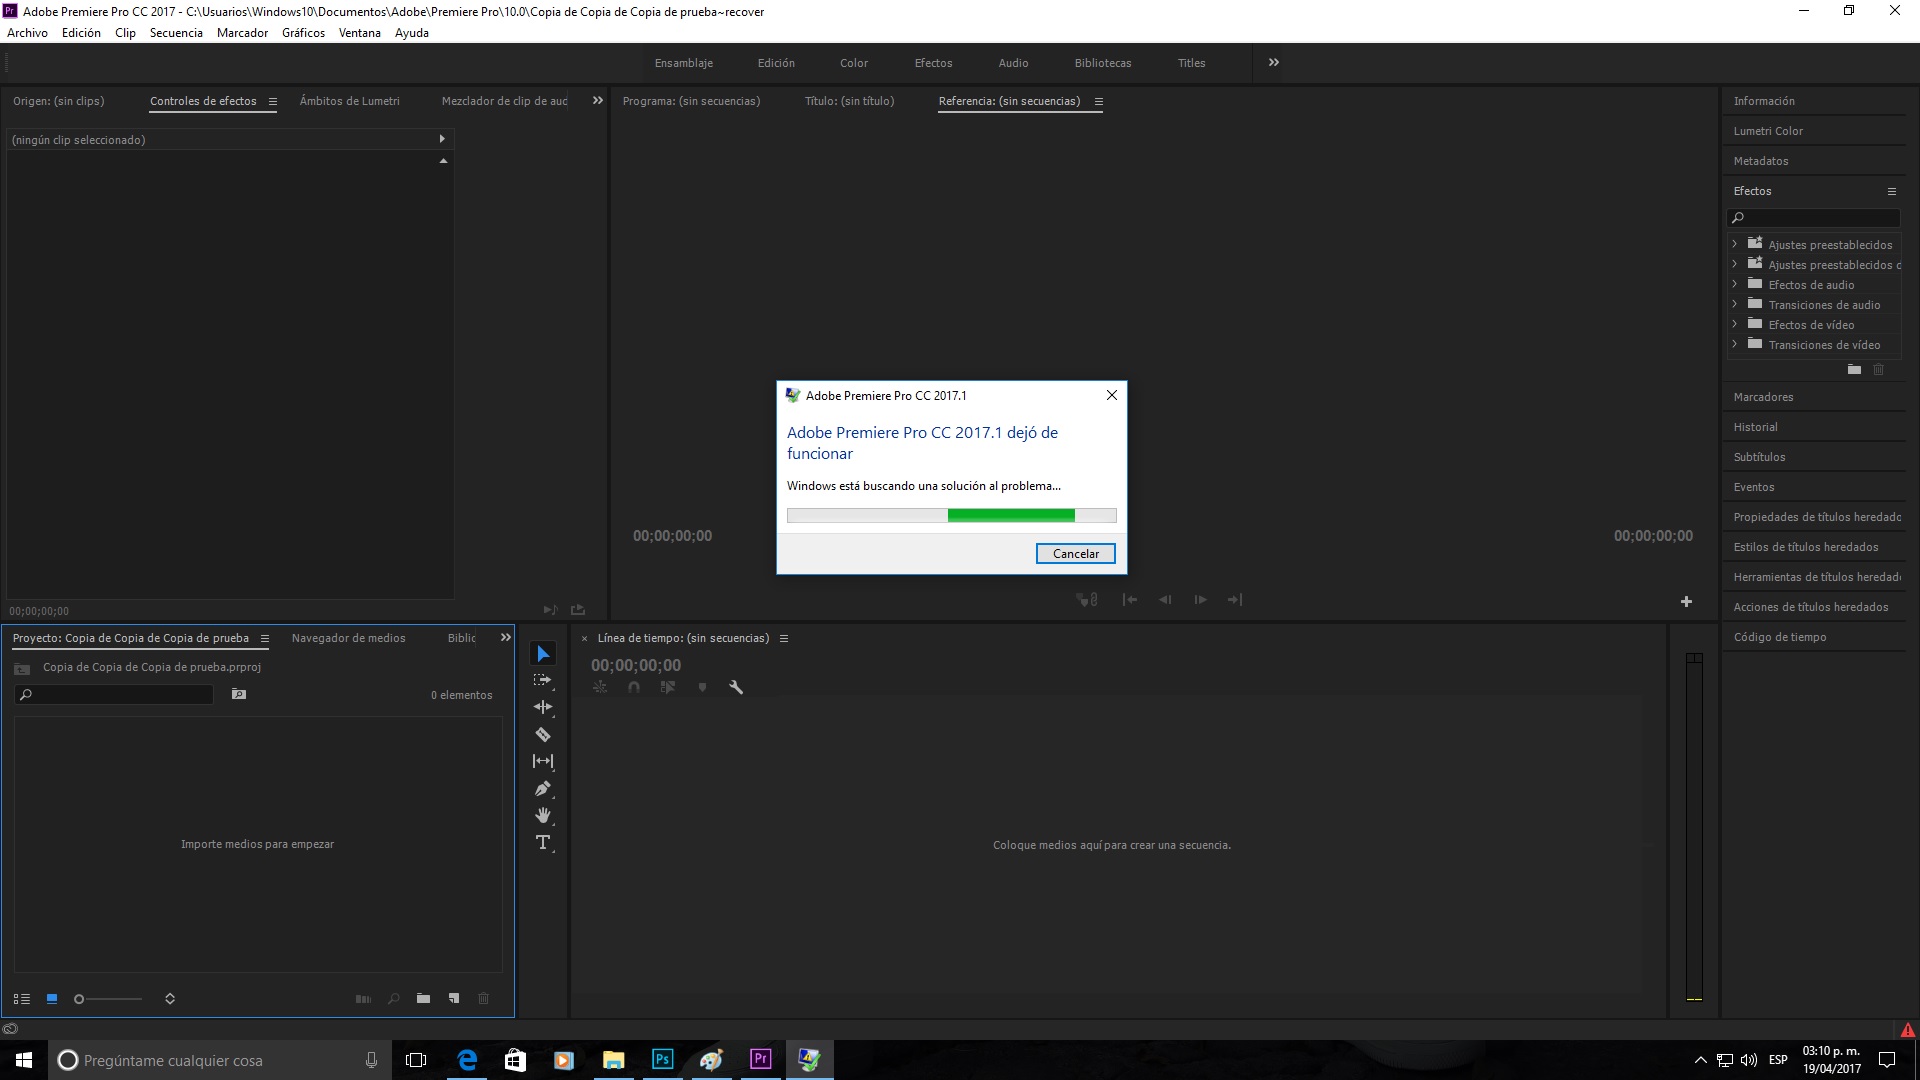Show overflow workspaces chevron menu
Screen dimensions: 1920x1080
[1274, 63]
